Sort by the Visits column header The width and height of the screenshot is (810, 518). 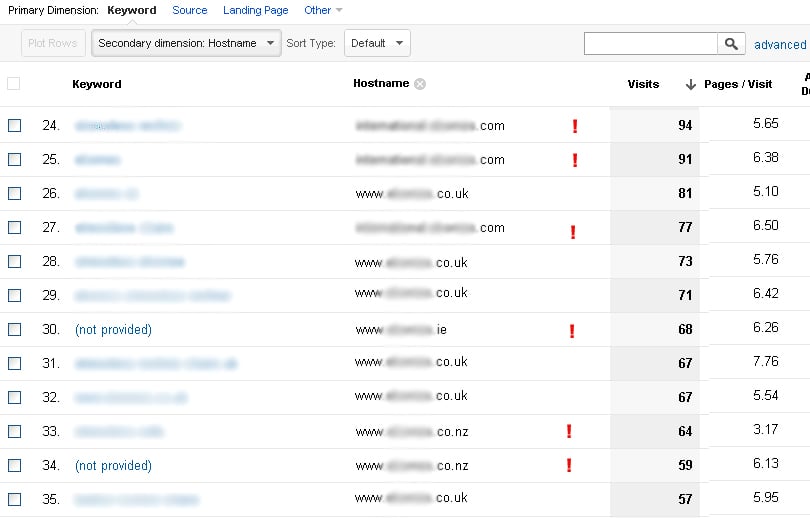click(643, 84)
